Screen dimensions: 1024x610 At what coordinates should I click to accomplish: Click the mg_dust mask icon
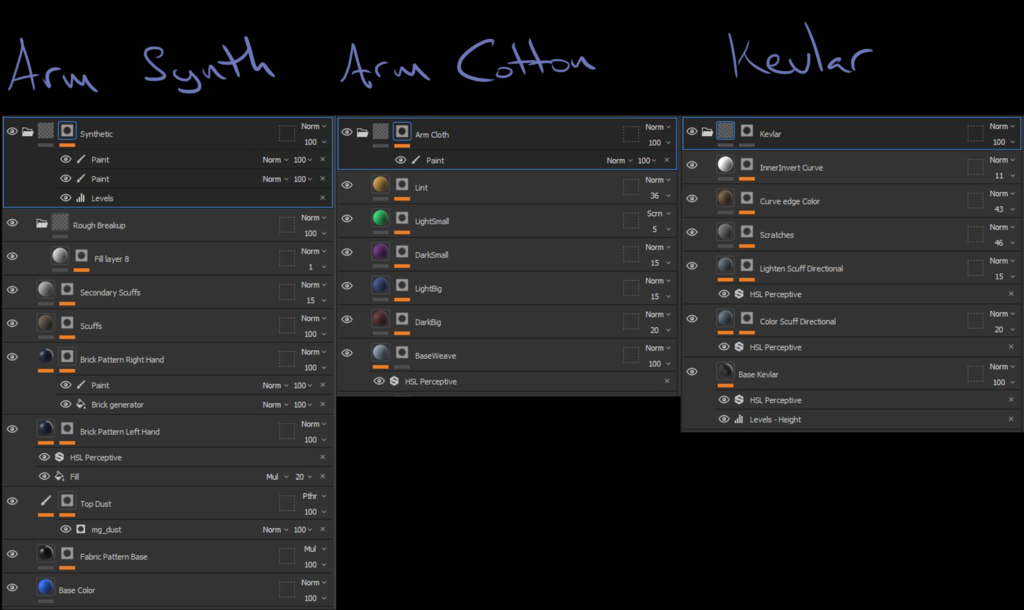81,529
